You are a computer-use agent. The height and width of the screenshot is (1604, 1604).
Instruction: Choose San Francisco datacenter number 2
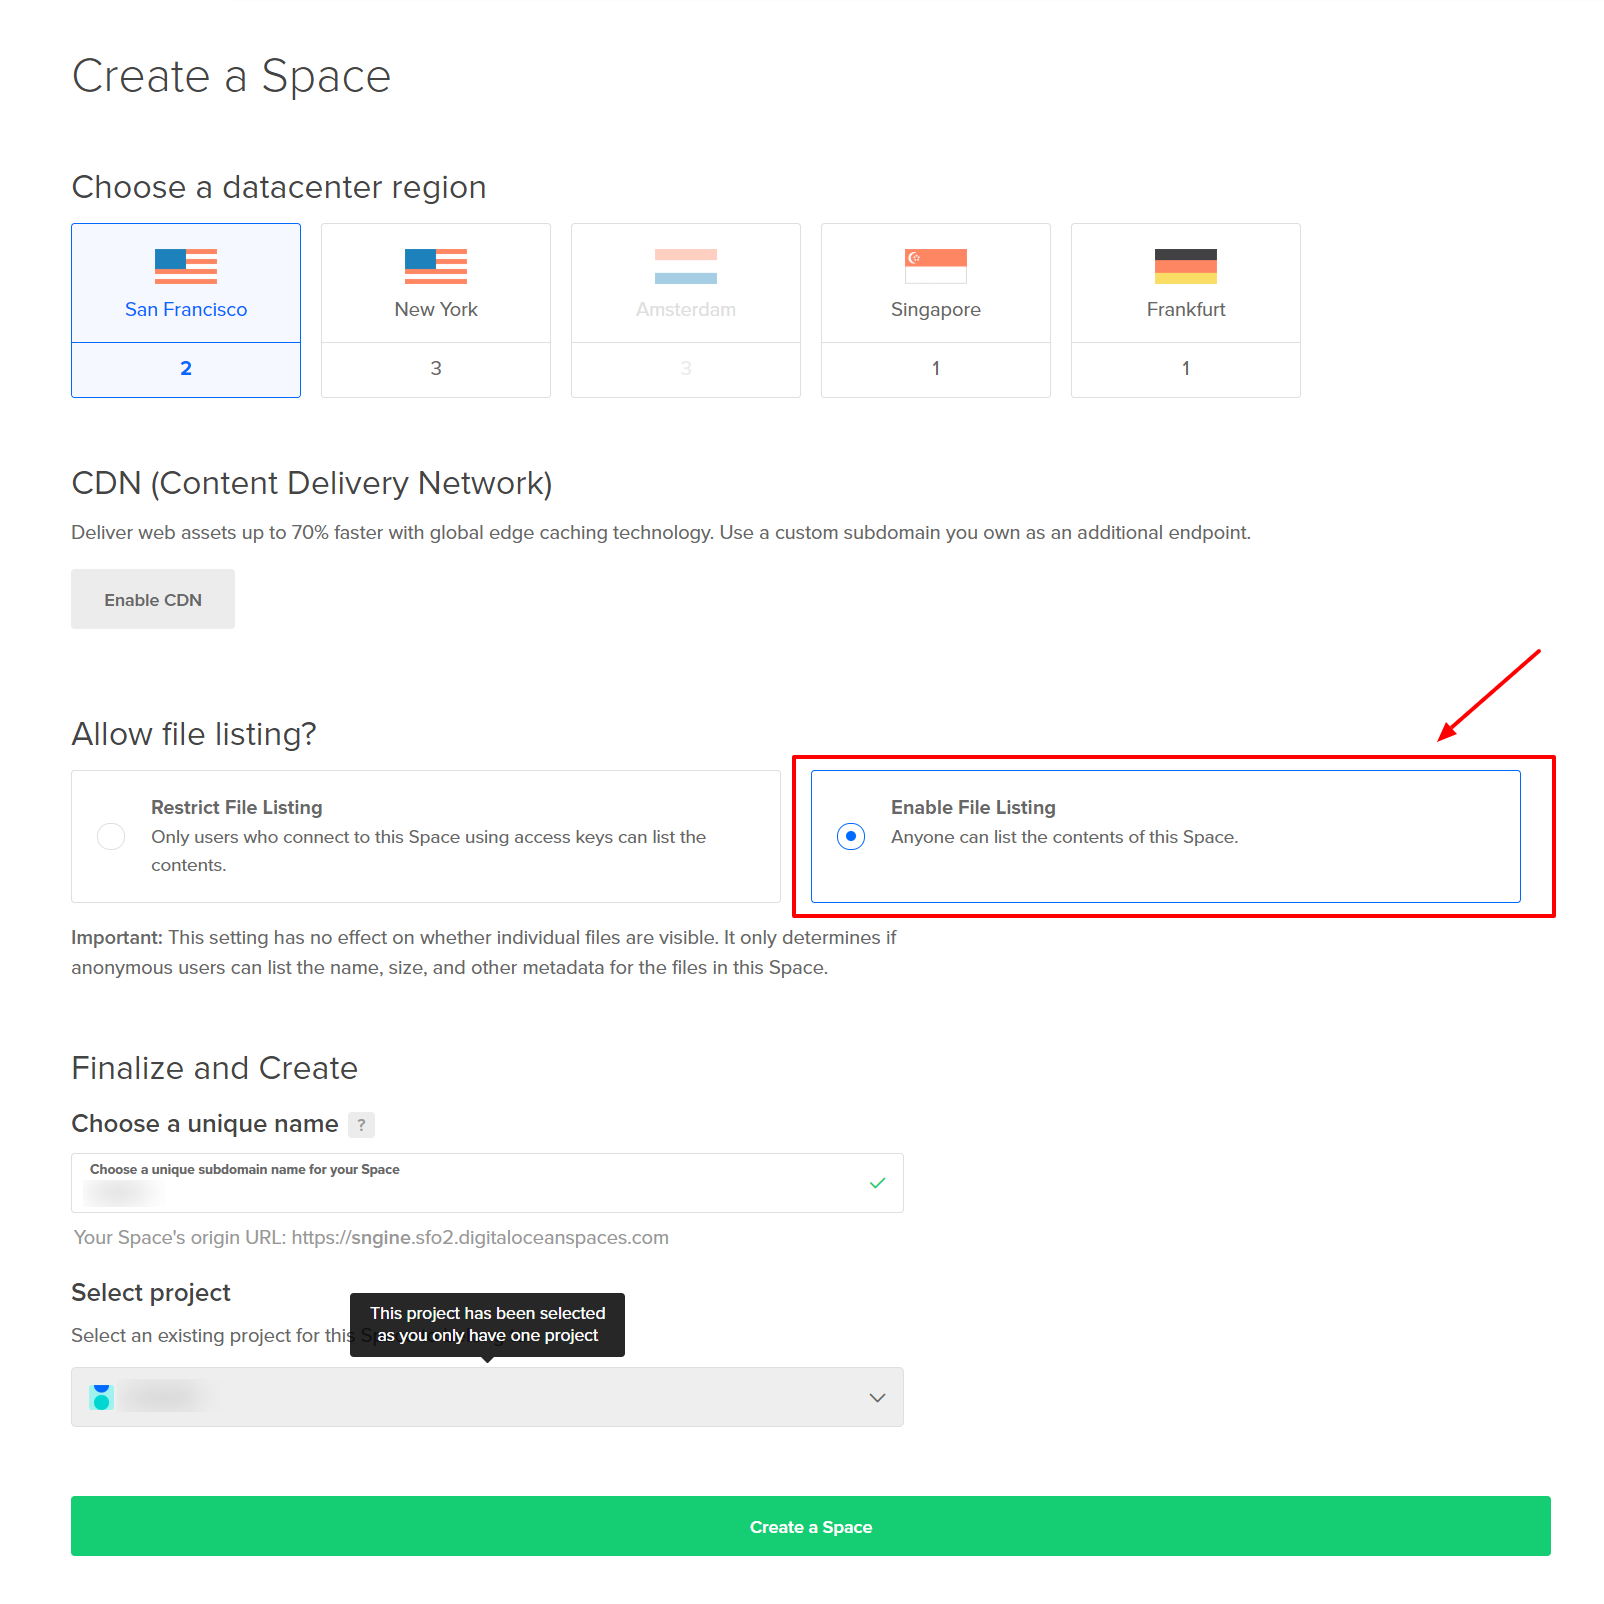click(x=186, y=369)
